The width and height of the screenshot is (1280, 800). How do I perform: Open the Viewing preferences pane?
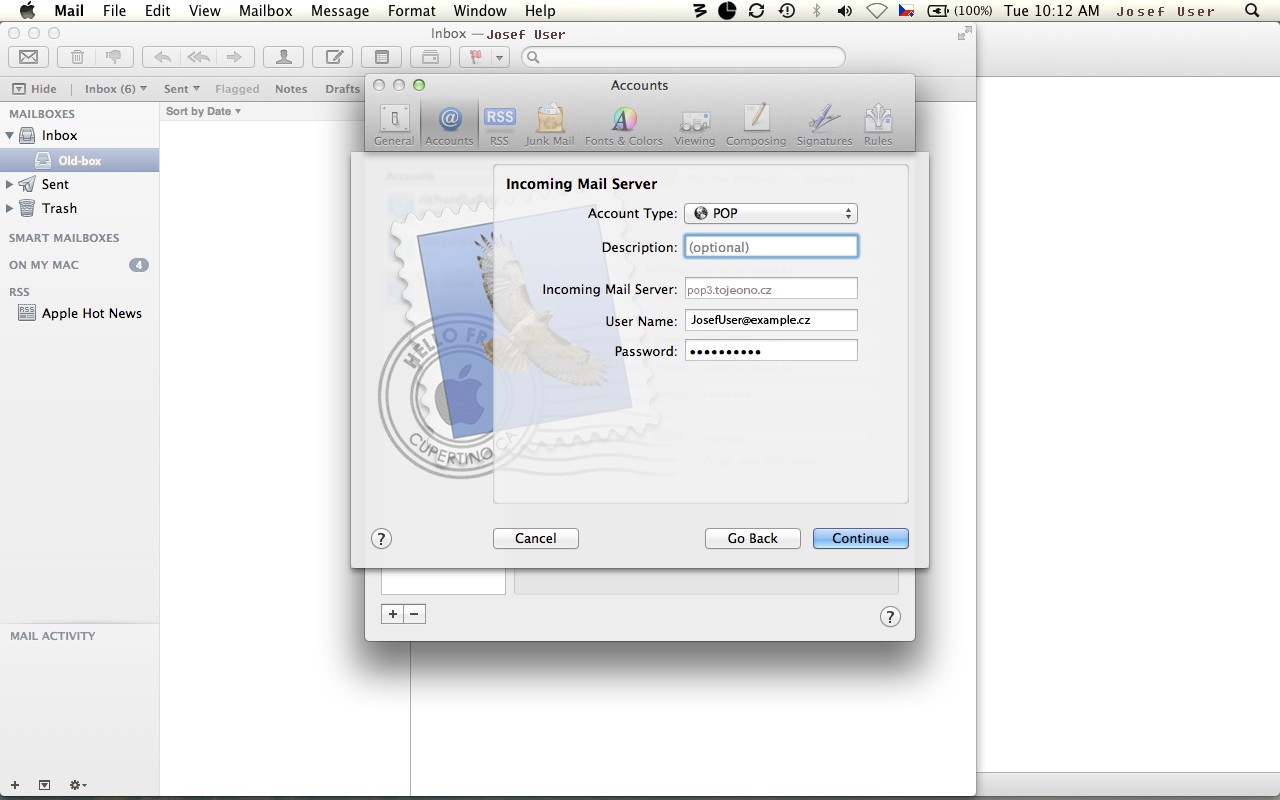point(694,125)
